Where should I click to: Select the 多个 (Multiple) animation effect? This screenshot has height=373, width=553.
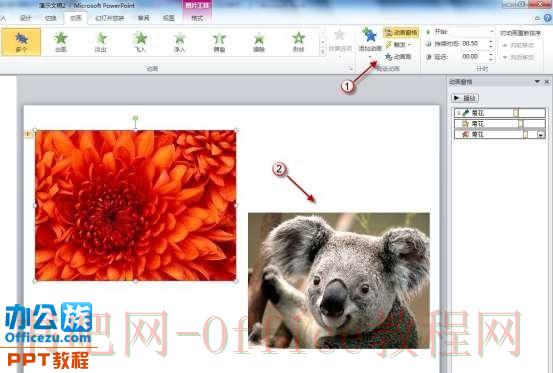(21, 42)
